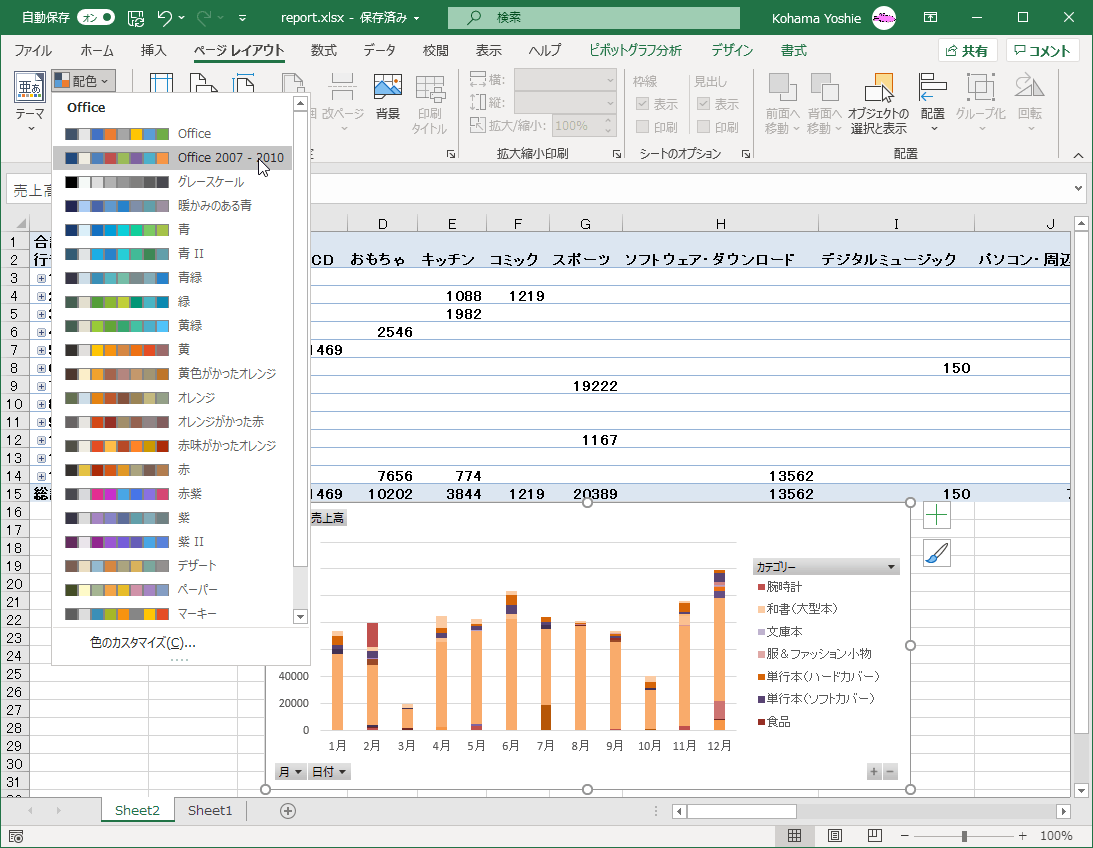
Task: Open the Data (データ) ribbon tab
Action: pyautogui.click(x=379, y=51)
